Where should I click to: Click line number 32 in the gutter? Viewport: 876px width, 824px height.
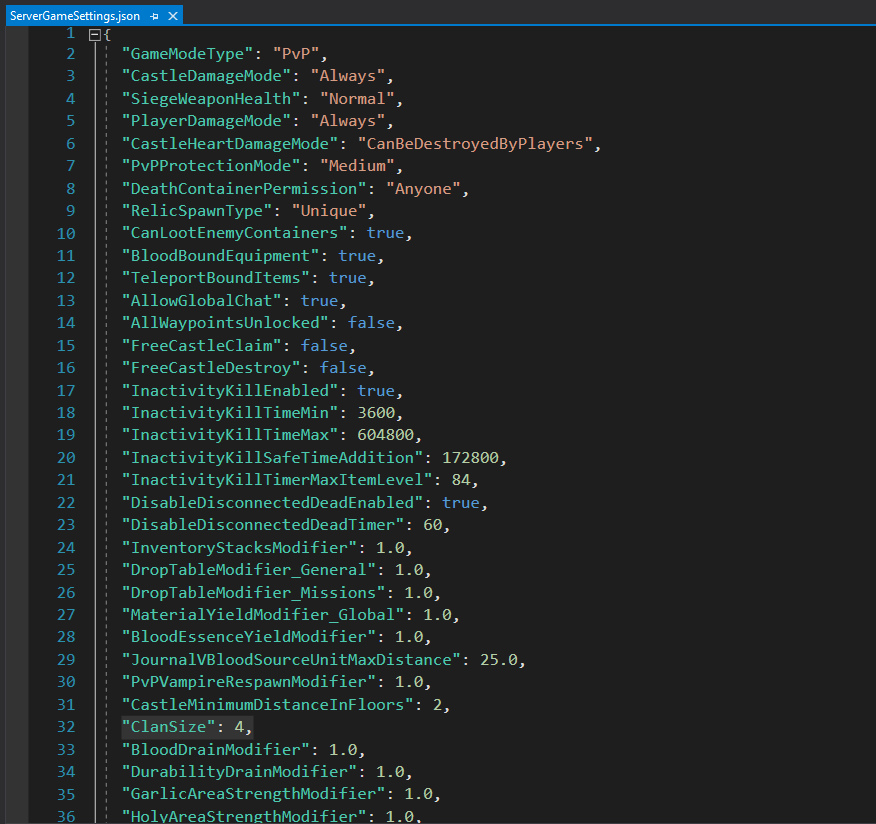point(65,727)
